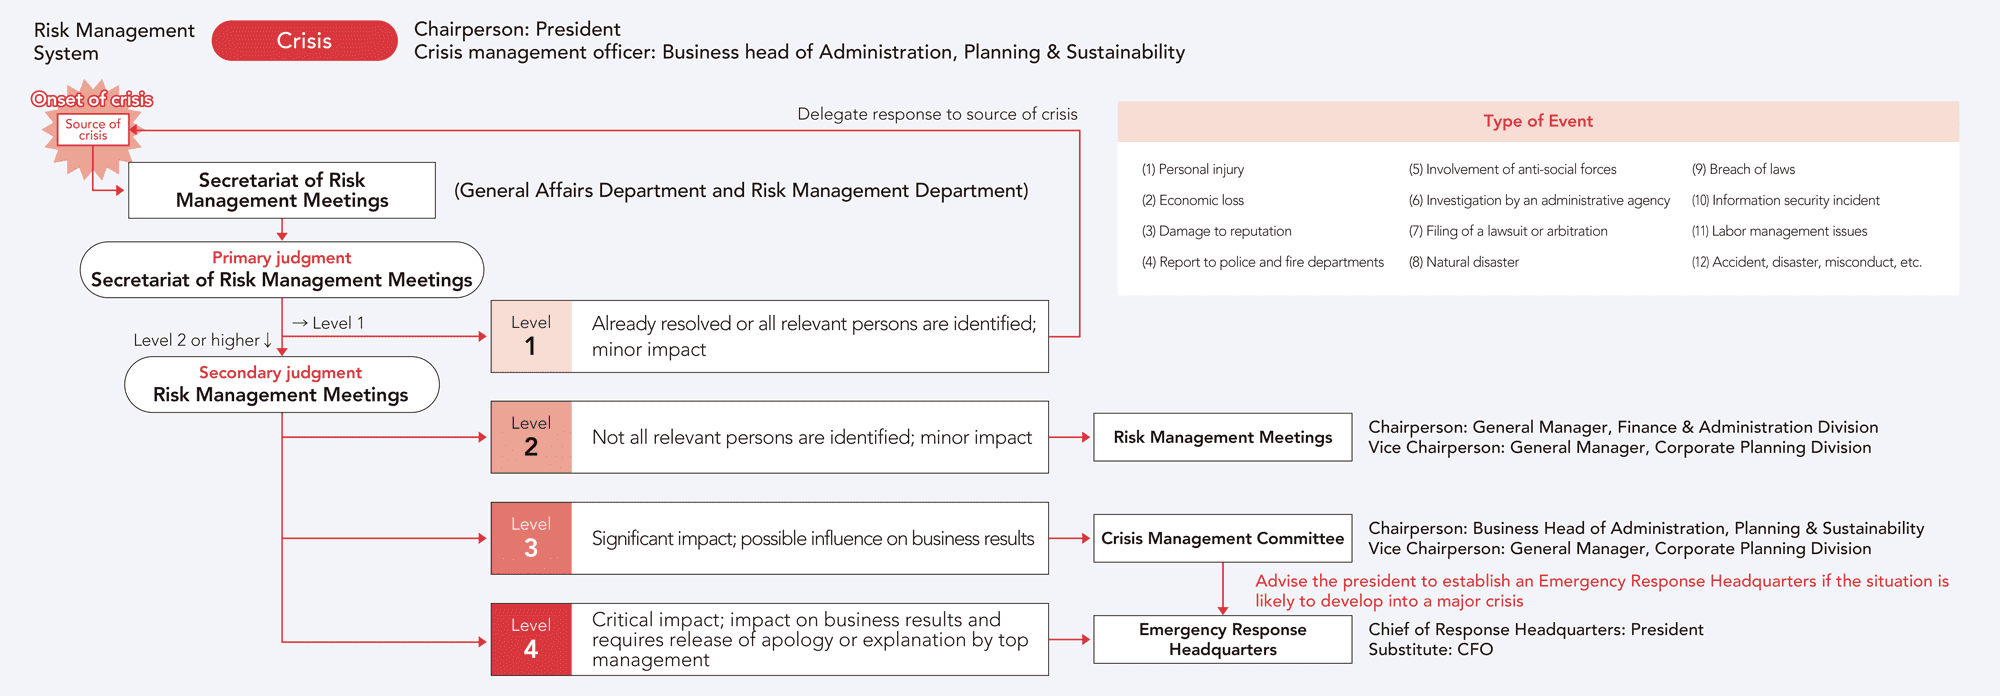
Task: Click the Natural disaster event item
Action: (x=1464, y=263)
